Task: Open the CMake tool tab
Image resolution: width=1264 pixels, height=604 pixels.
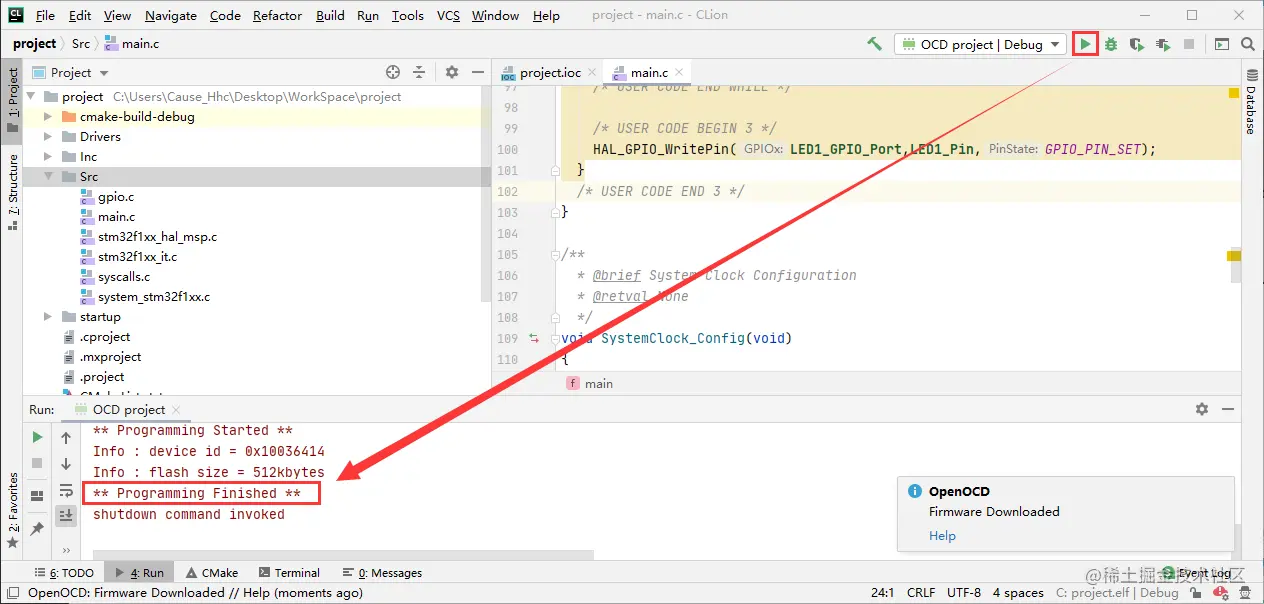Action: tap(211, 573)
